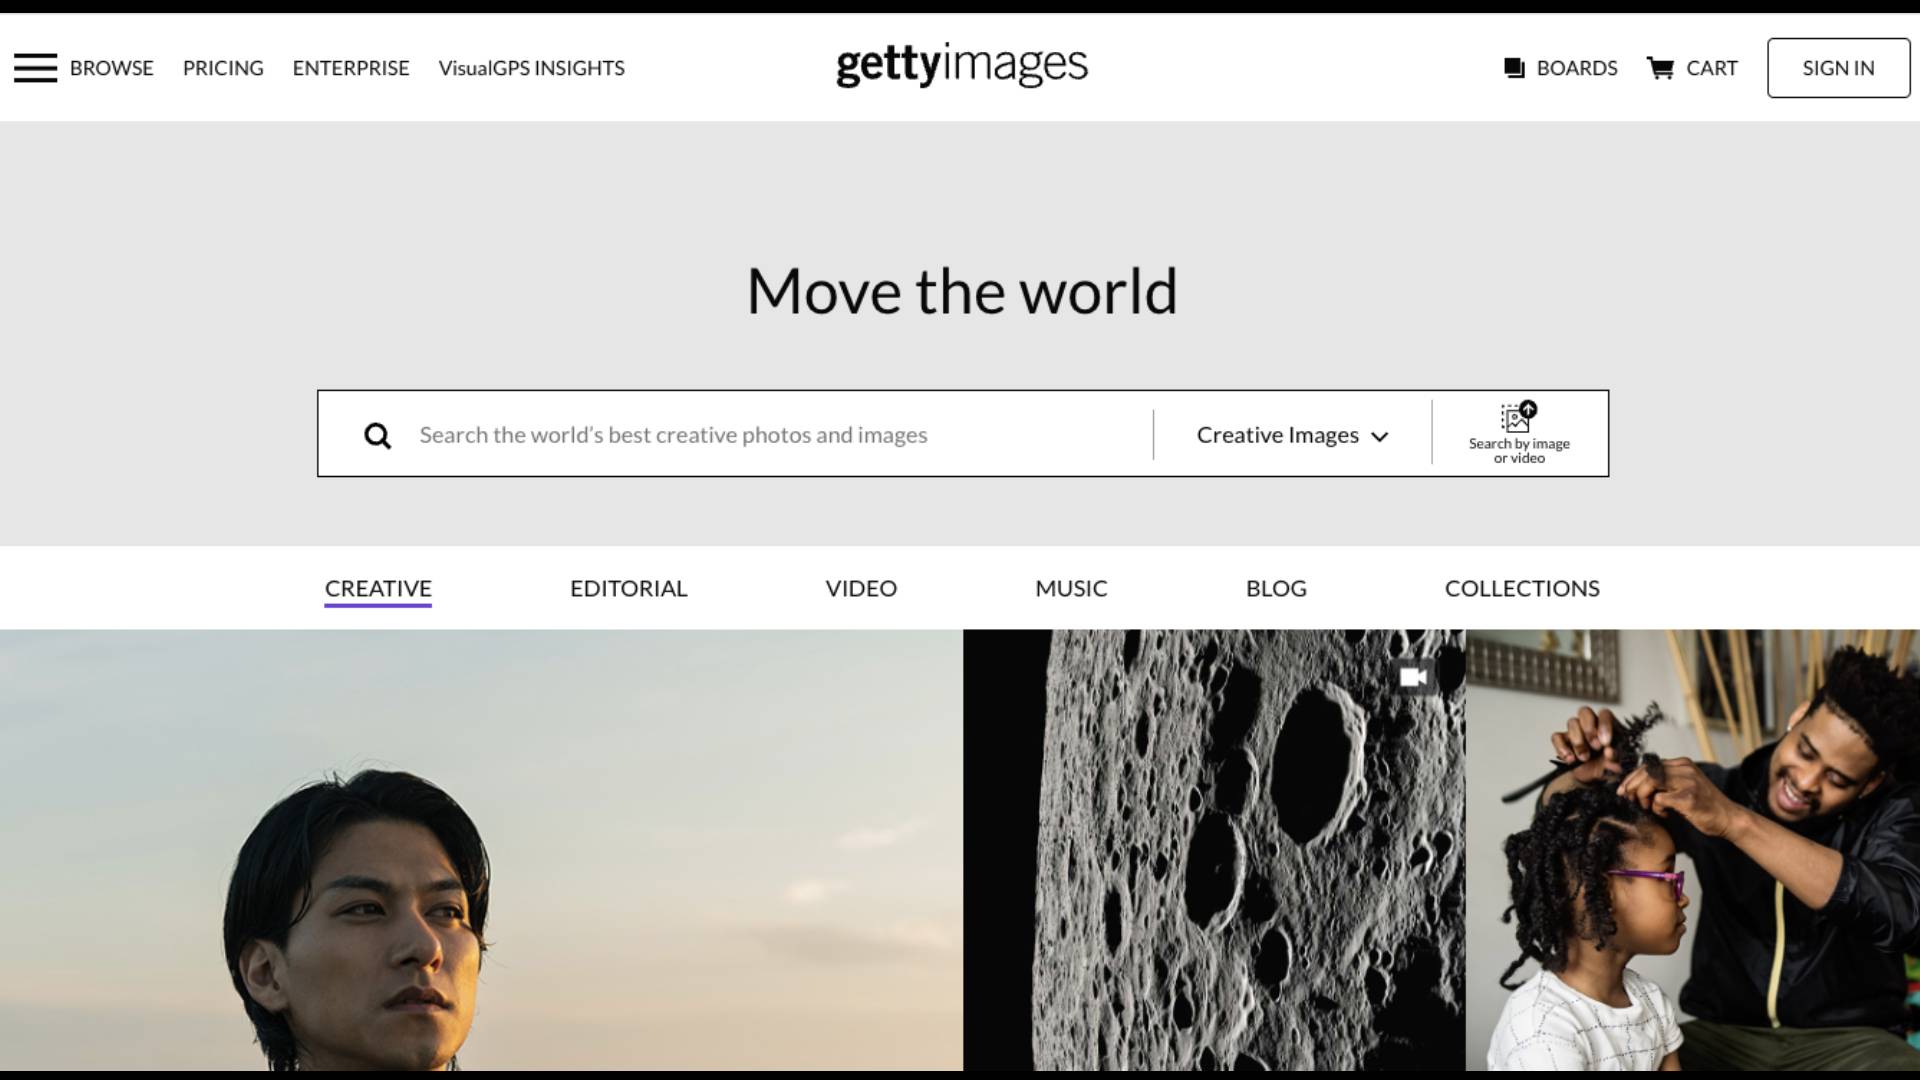
Task: Open the CART text link
Action: pyautogui.click(x=1711, y=68)
